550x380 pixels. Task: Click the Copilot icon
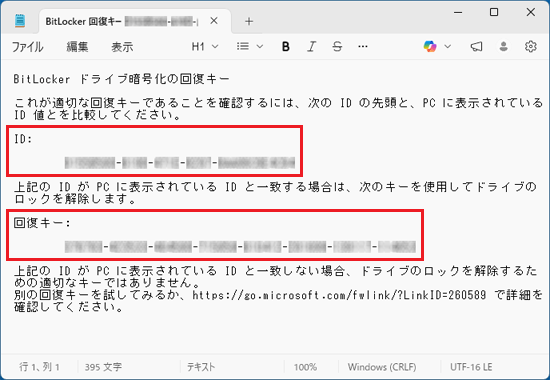click(x=430, y=46)
